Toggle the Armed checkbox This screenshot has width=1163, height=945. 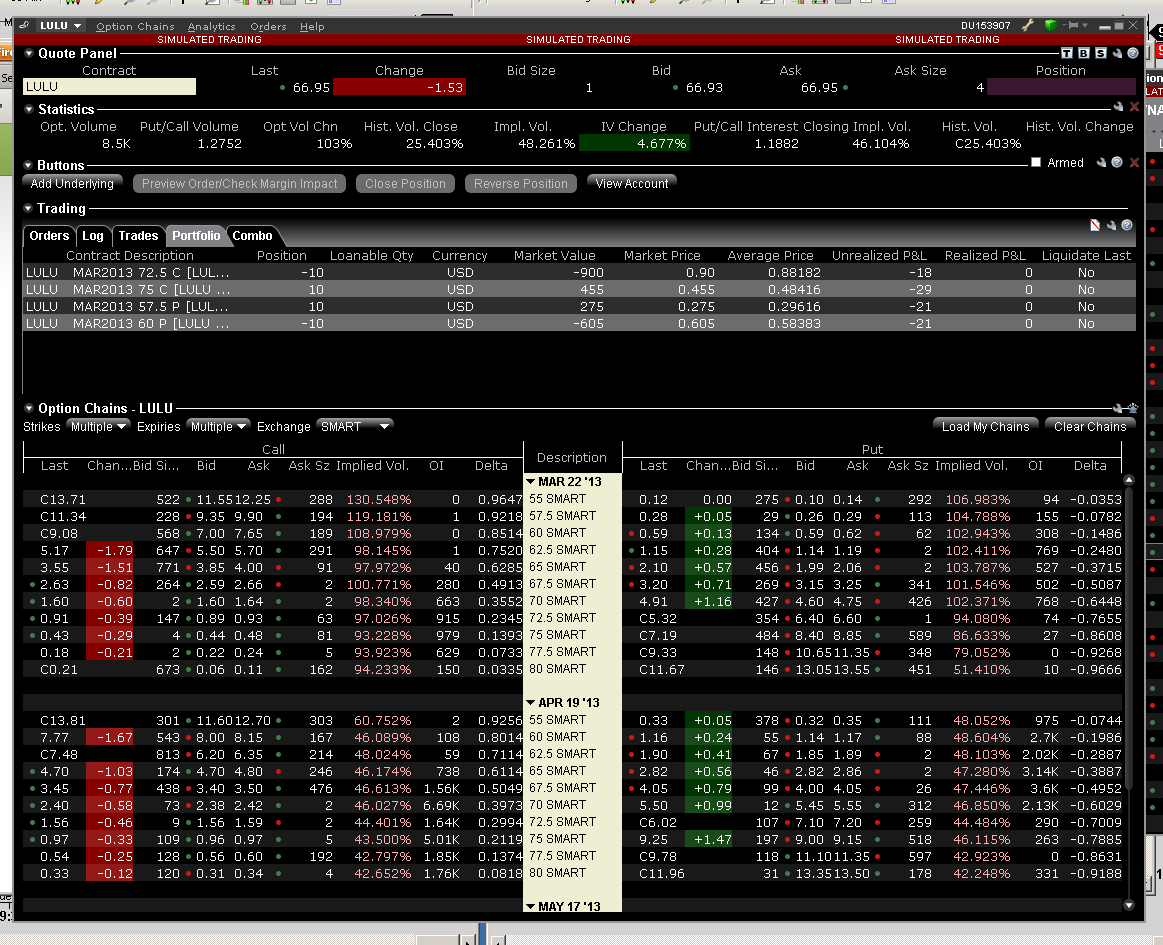click(1036, 162)
